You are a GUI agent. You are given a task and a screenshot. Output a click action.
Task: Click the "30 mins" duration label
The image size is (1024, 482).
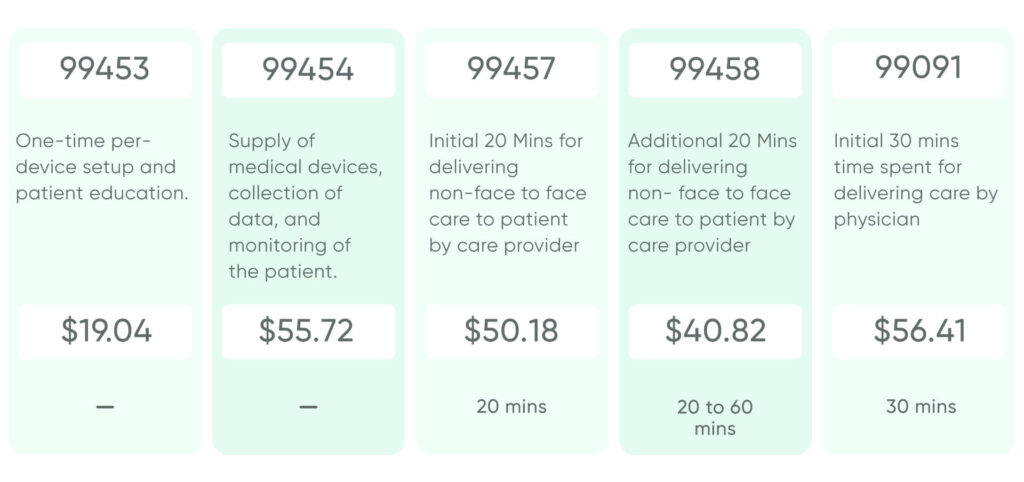pyautogui.click(x=921, y=406)
